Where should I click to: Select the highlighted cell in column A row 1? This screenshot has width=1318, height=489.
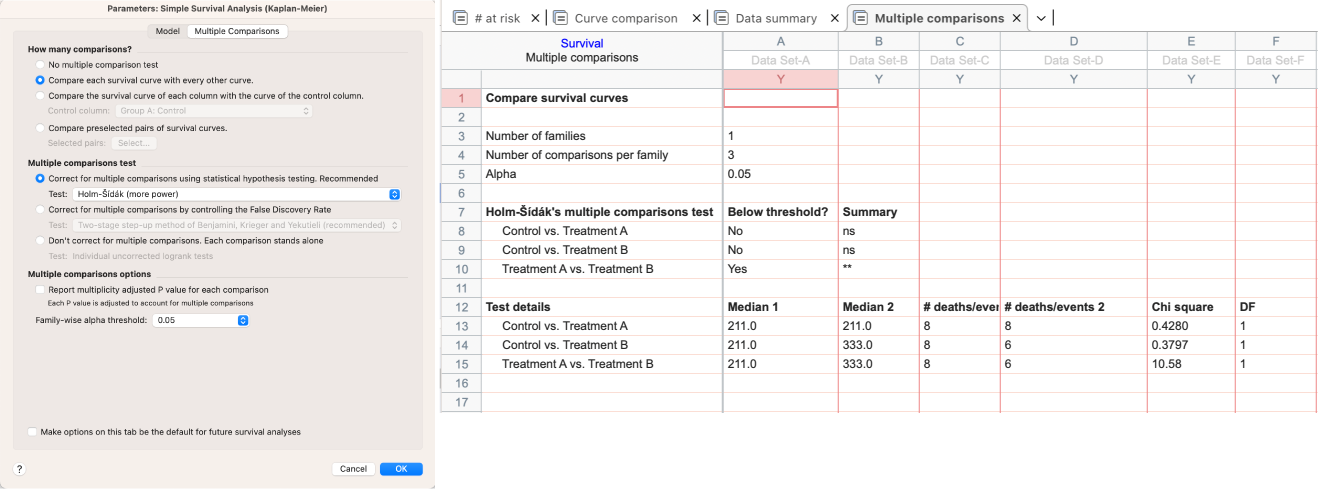[780, 98]
